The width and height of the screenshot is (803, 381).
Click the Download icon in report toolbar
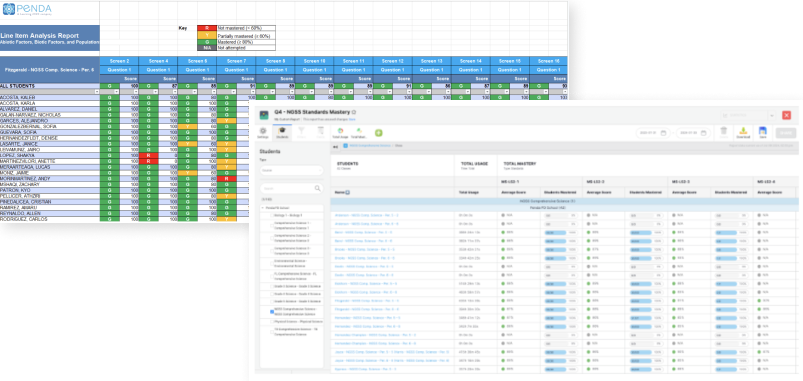coord(743,133)
